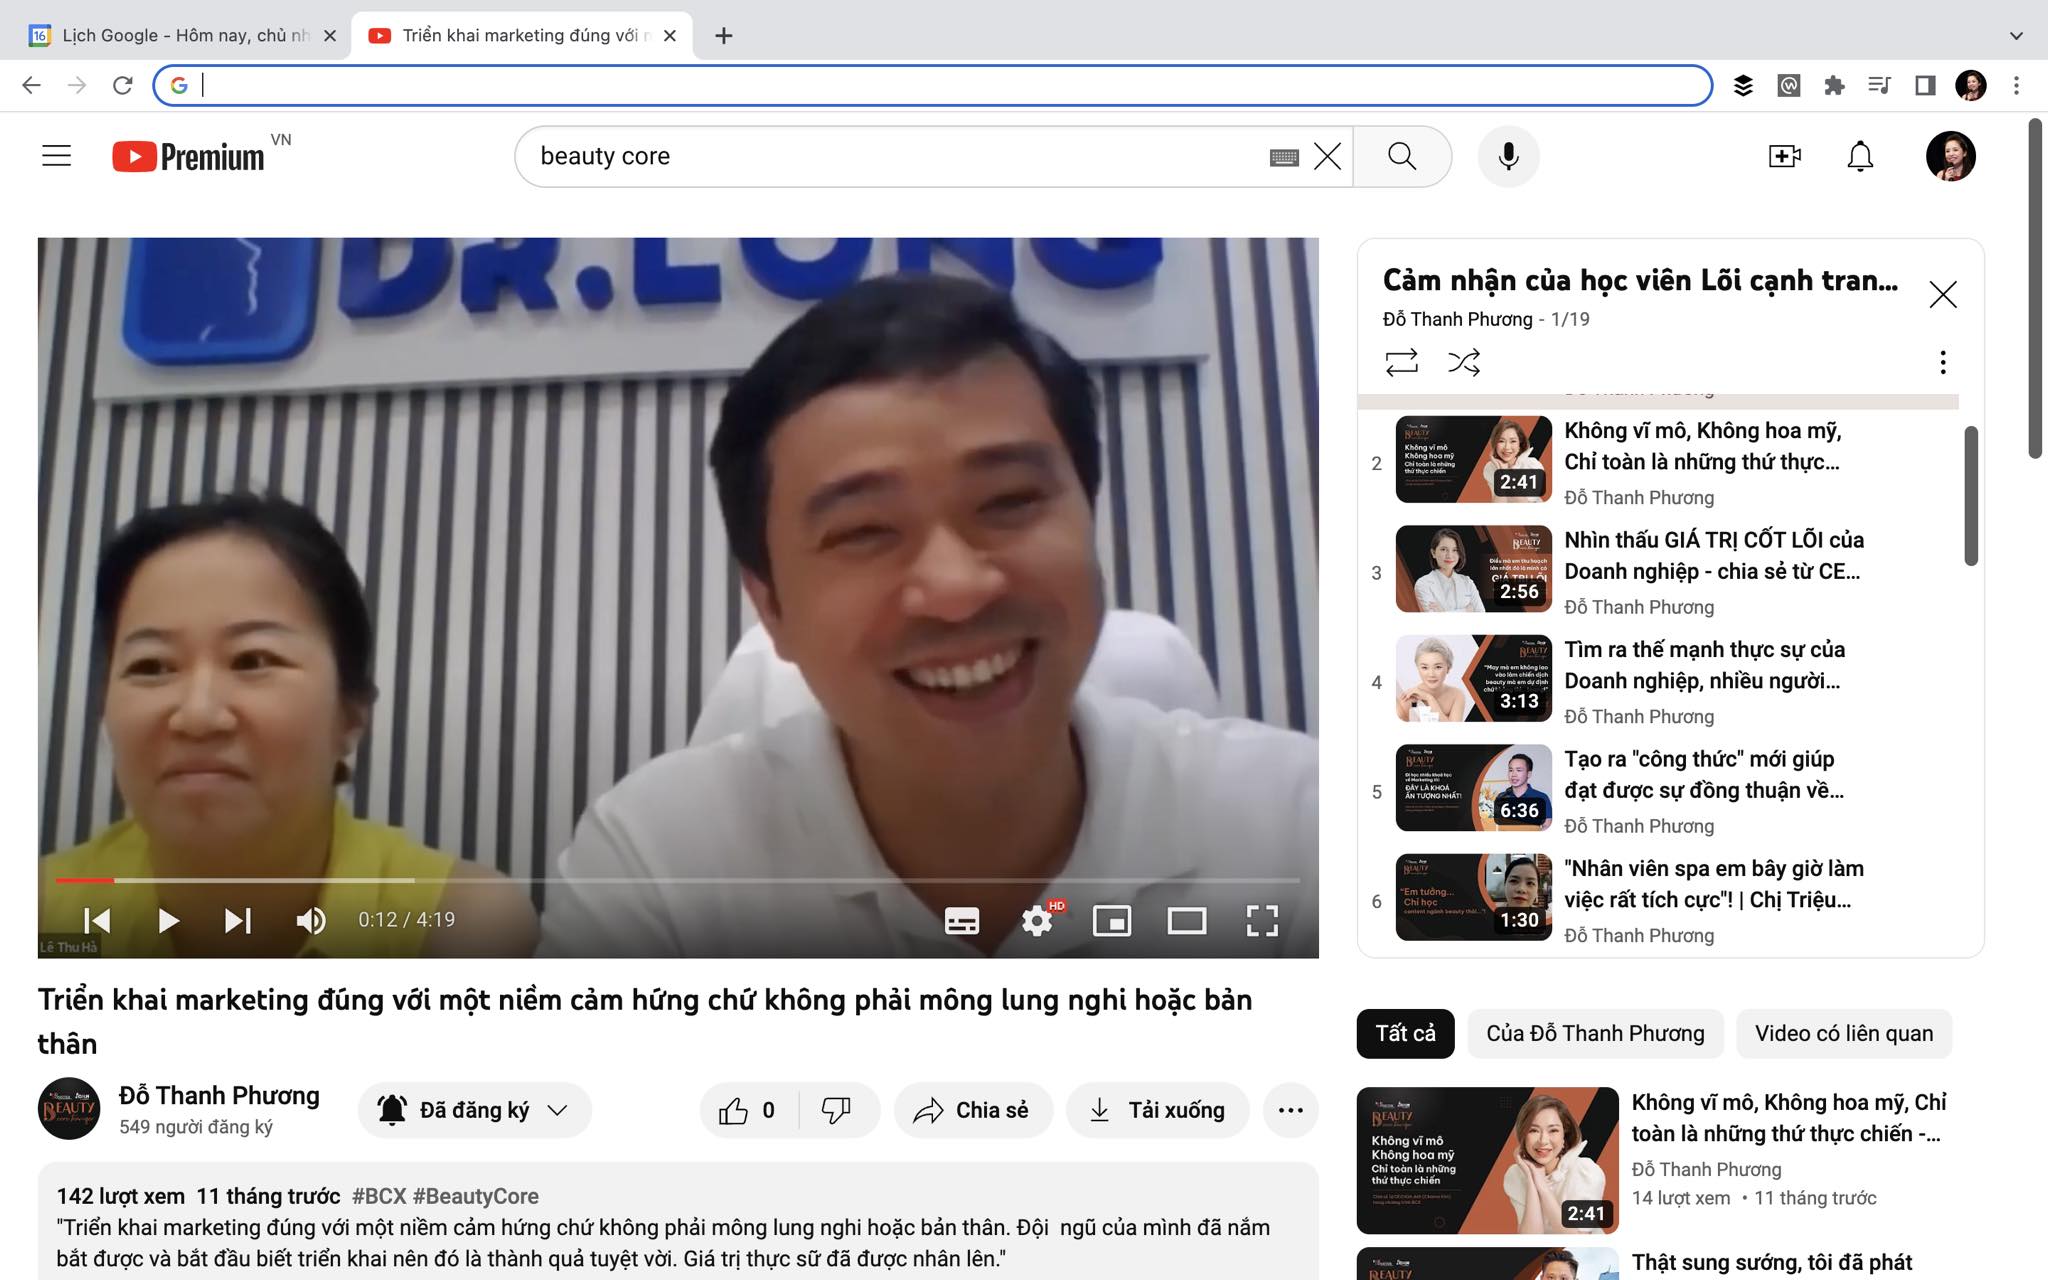Open the browser extensions puzzle menu
Image resolution: width=2048 pixels, height=1280 pixels.
pos(1834,85)
